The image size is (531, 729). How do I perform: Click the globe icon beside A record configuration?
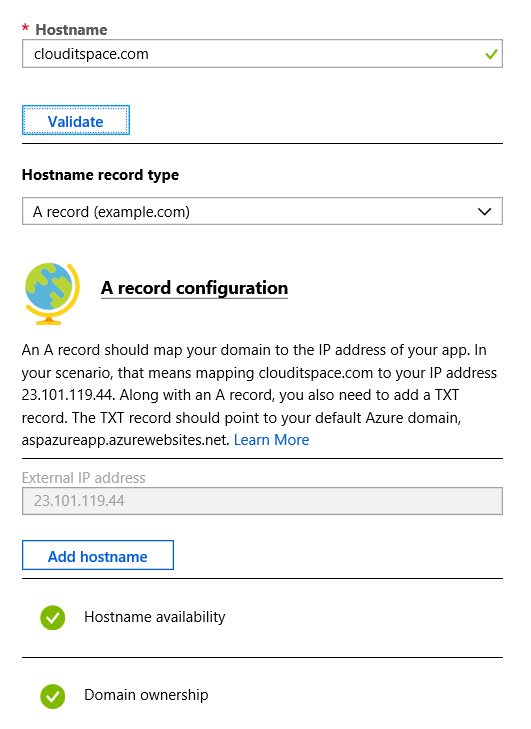(x=52, y=293)
